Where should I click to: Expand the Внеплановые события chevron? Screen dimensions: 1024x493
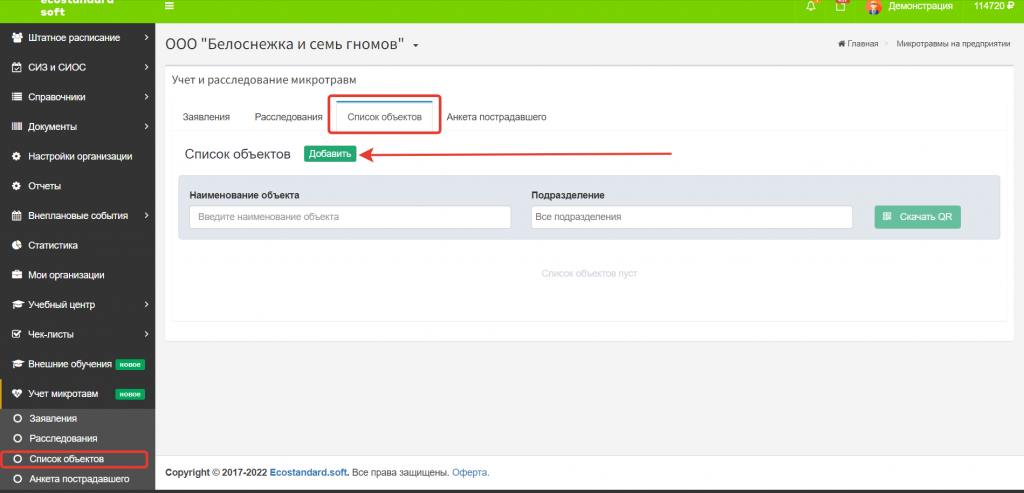(x=146, y=215)
